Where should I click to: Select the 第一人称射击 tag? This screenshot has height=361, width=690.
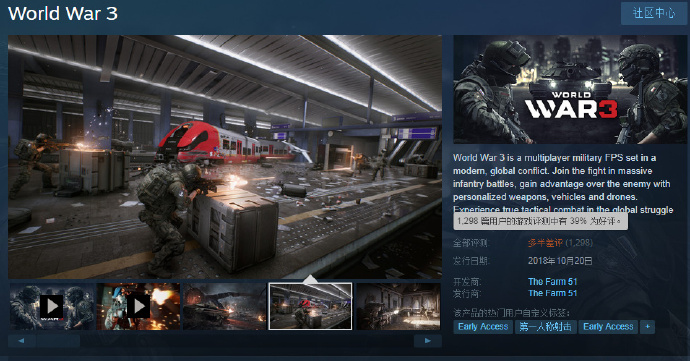[546, 327]
